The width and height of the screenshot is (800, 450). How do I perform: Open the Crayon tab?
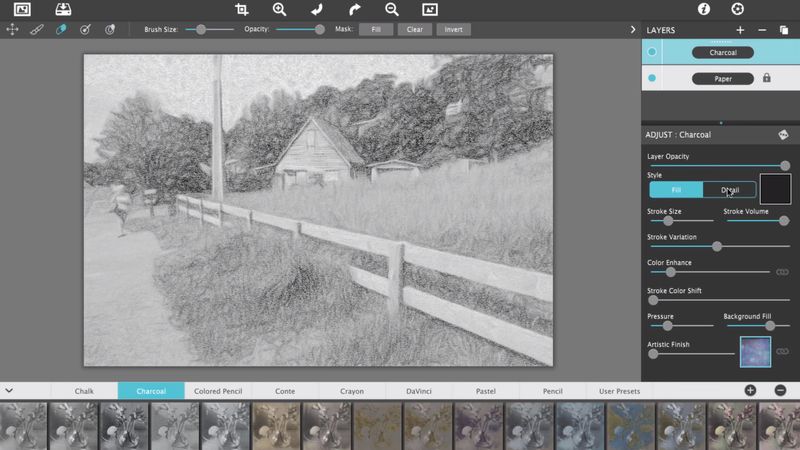click(352, 391)
